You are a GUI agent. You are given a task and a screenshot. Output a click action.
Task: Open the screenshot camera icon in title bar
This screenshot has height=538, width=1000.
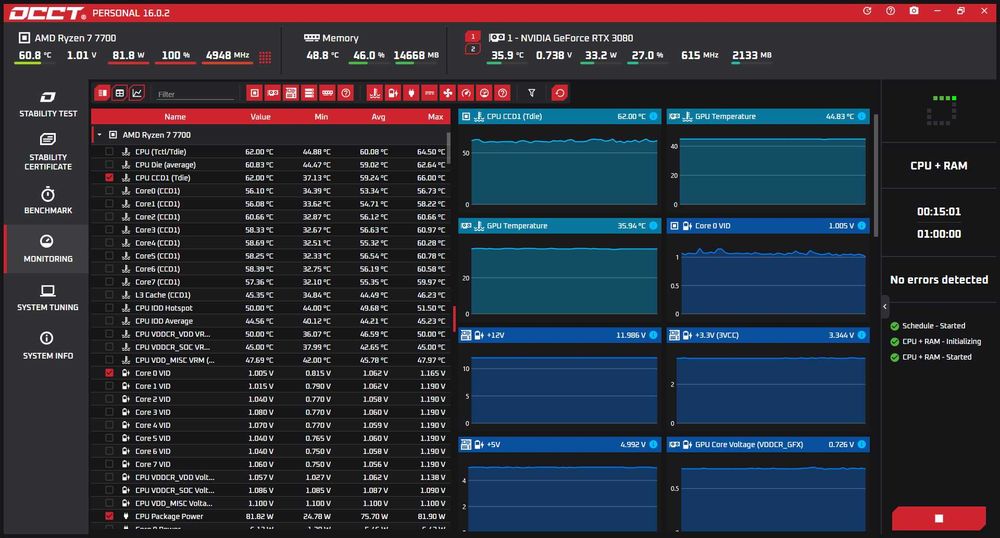pyautogui.click(x=914, y=11)
